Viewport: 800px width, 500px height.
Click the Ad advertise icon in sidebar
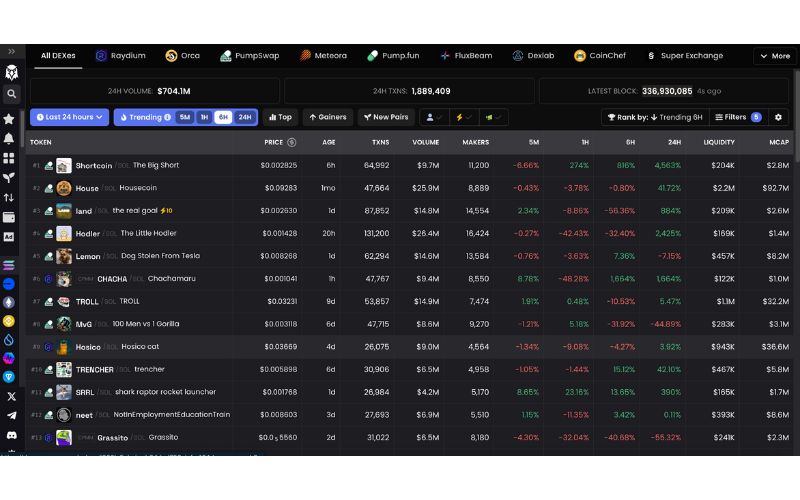[9, 237]
